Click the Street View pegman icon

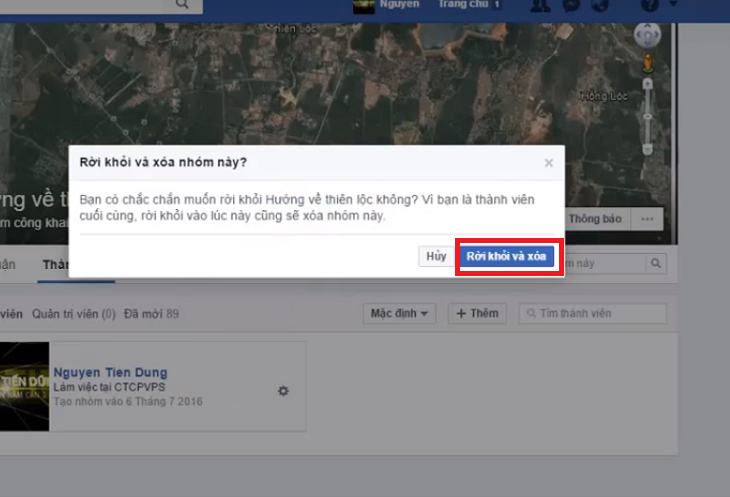(x=648, y=63)
